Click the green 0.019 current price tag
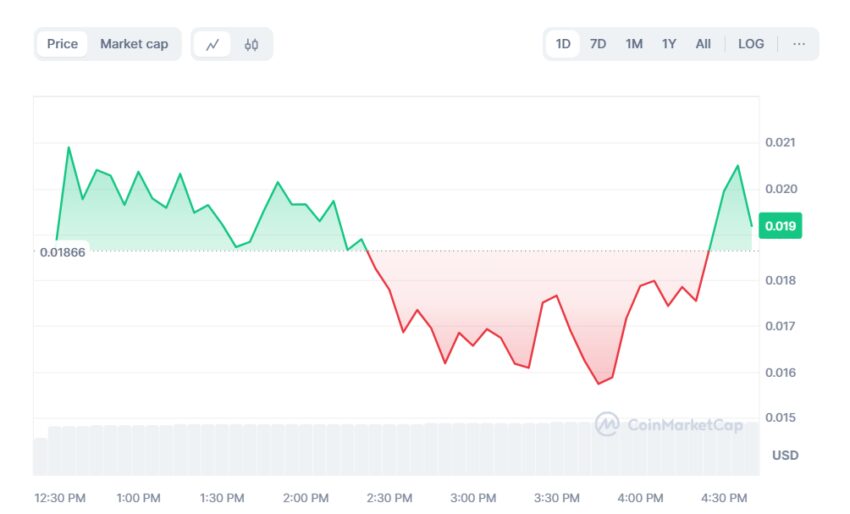Viewport: 850px width, 514px height. (x=780, y=226)
